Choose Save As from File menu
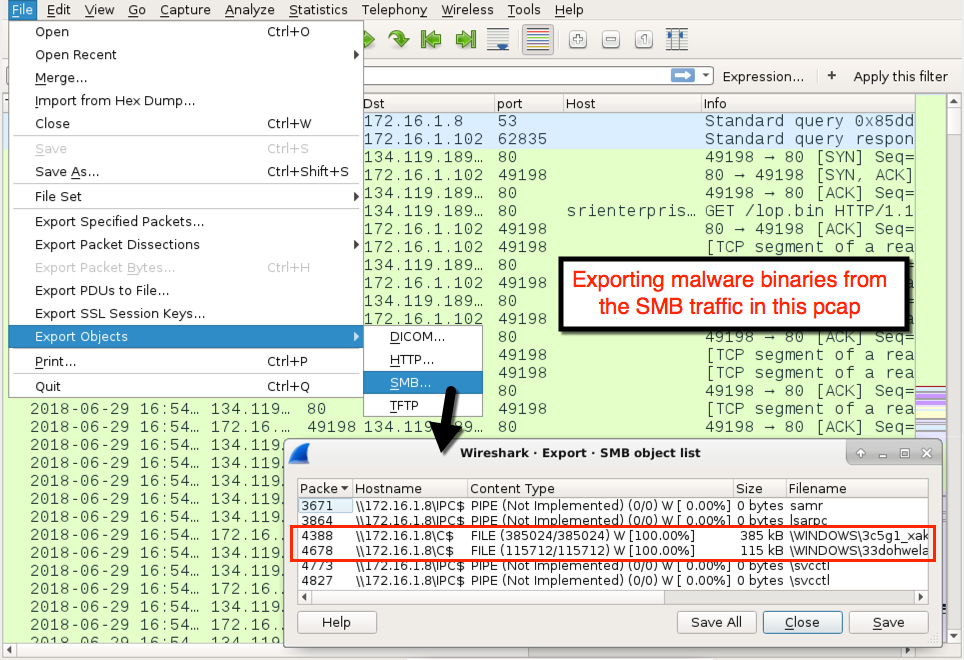The height and width of the screenshot is (660, 964). 186,172
